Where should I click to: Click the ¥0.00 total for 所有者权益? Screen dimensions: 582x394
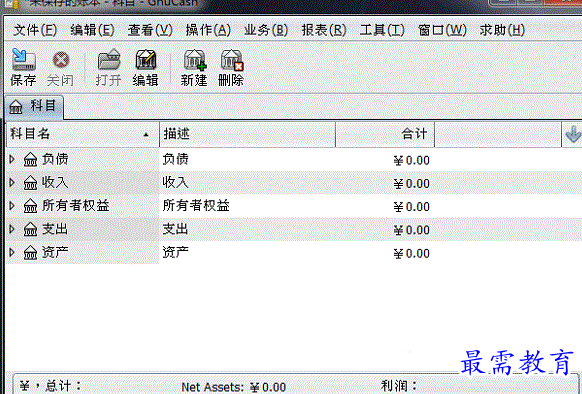click(412, 207)
